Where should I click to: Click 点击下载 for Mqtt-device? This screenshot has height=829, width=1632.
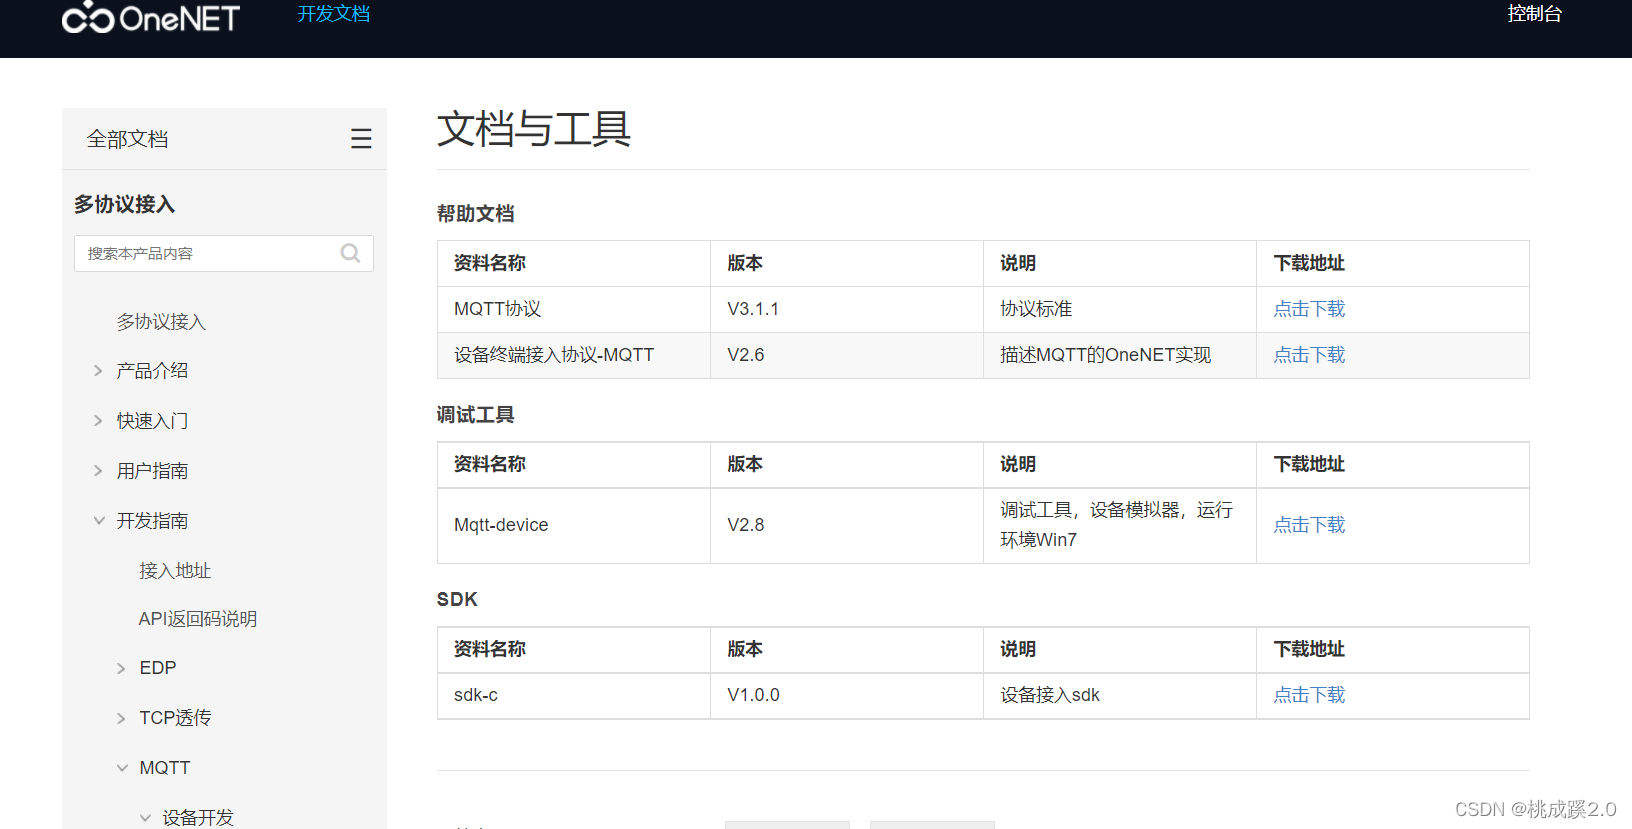pyautogui.click(x=1309, y=525)
